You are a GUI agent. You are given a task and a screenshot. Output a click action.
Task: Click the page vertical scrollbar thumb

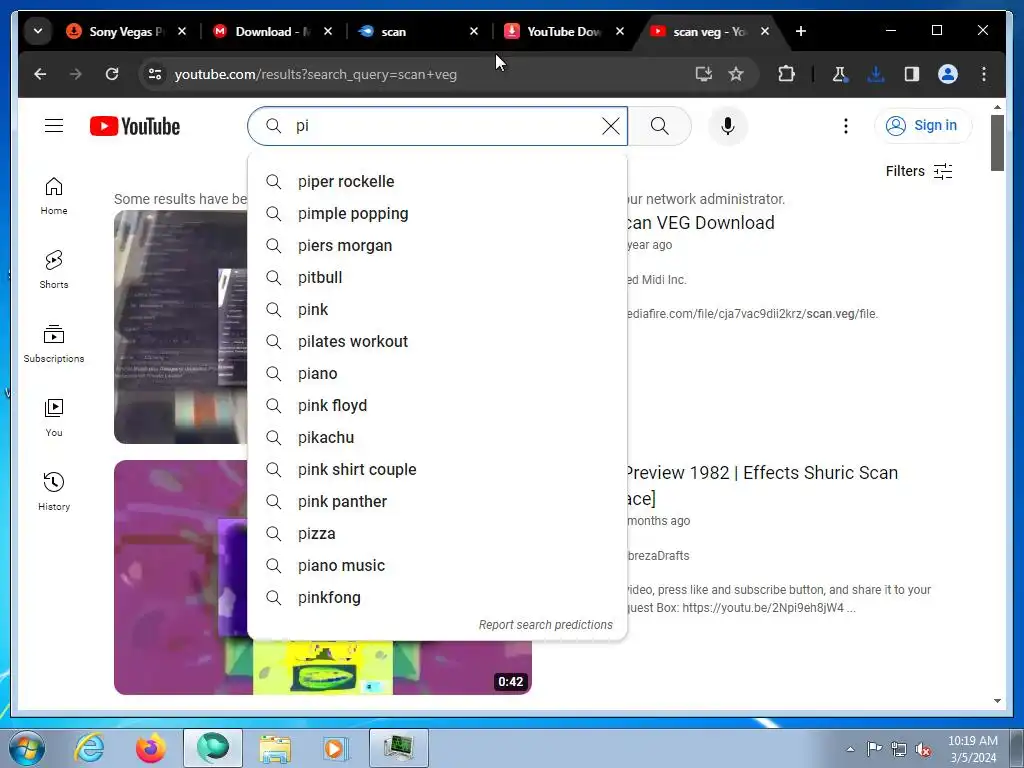point(997,142)
